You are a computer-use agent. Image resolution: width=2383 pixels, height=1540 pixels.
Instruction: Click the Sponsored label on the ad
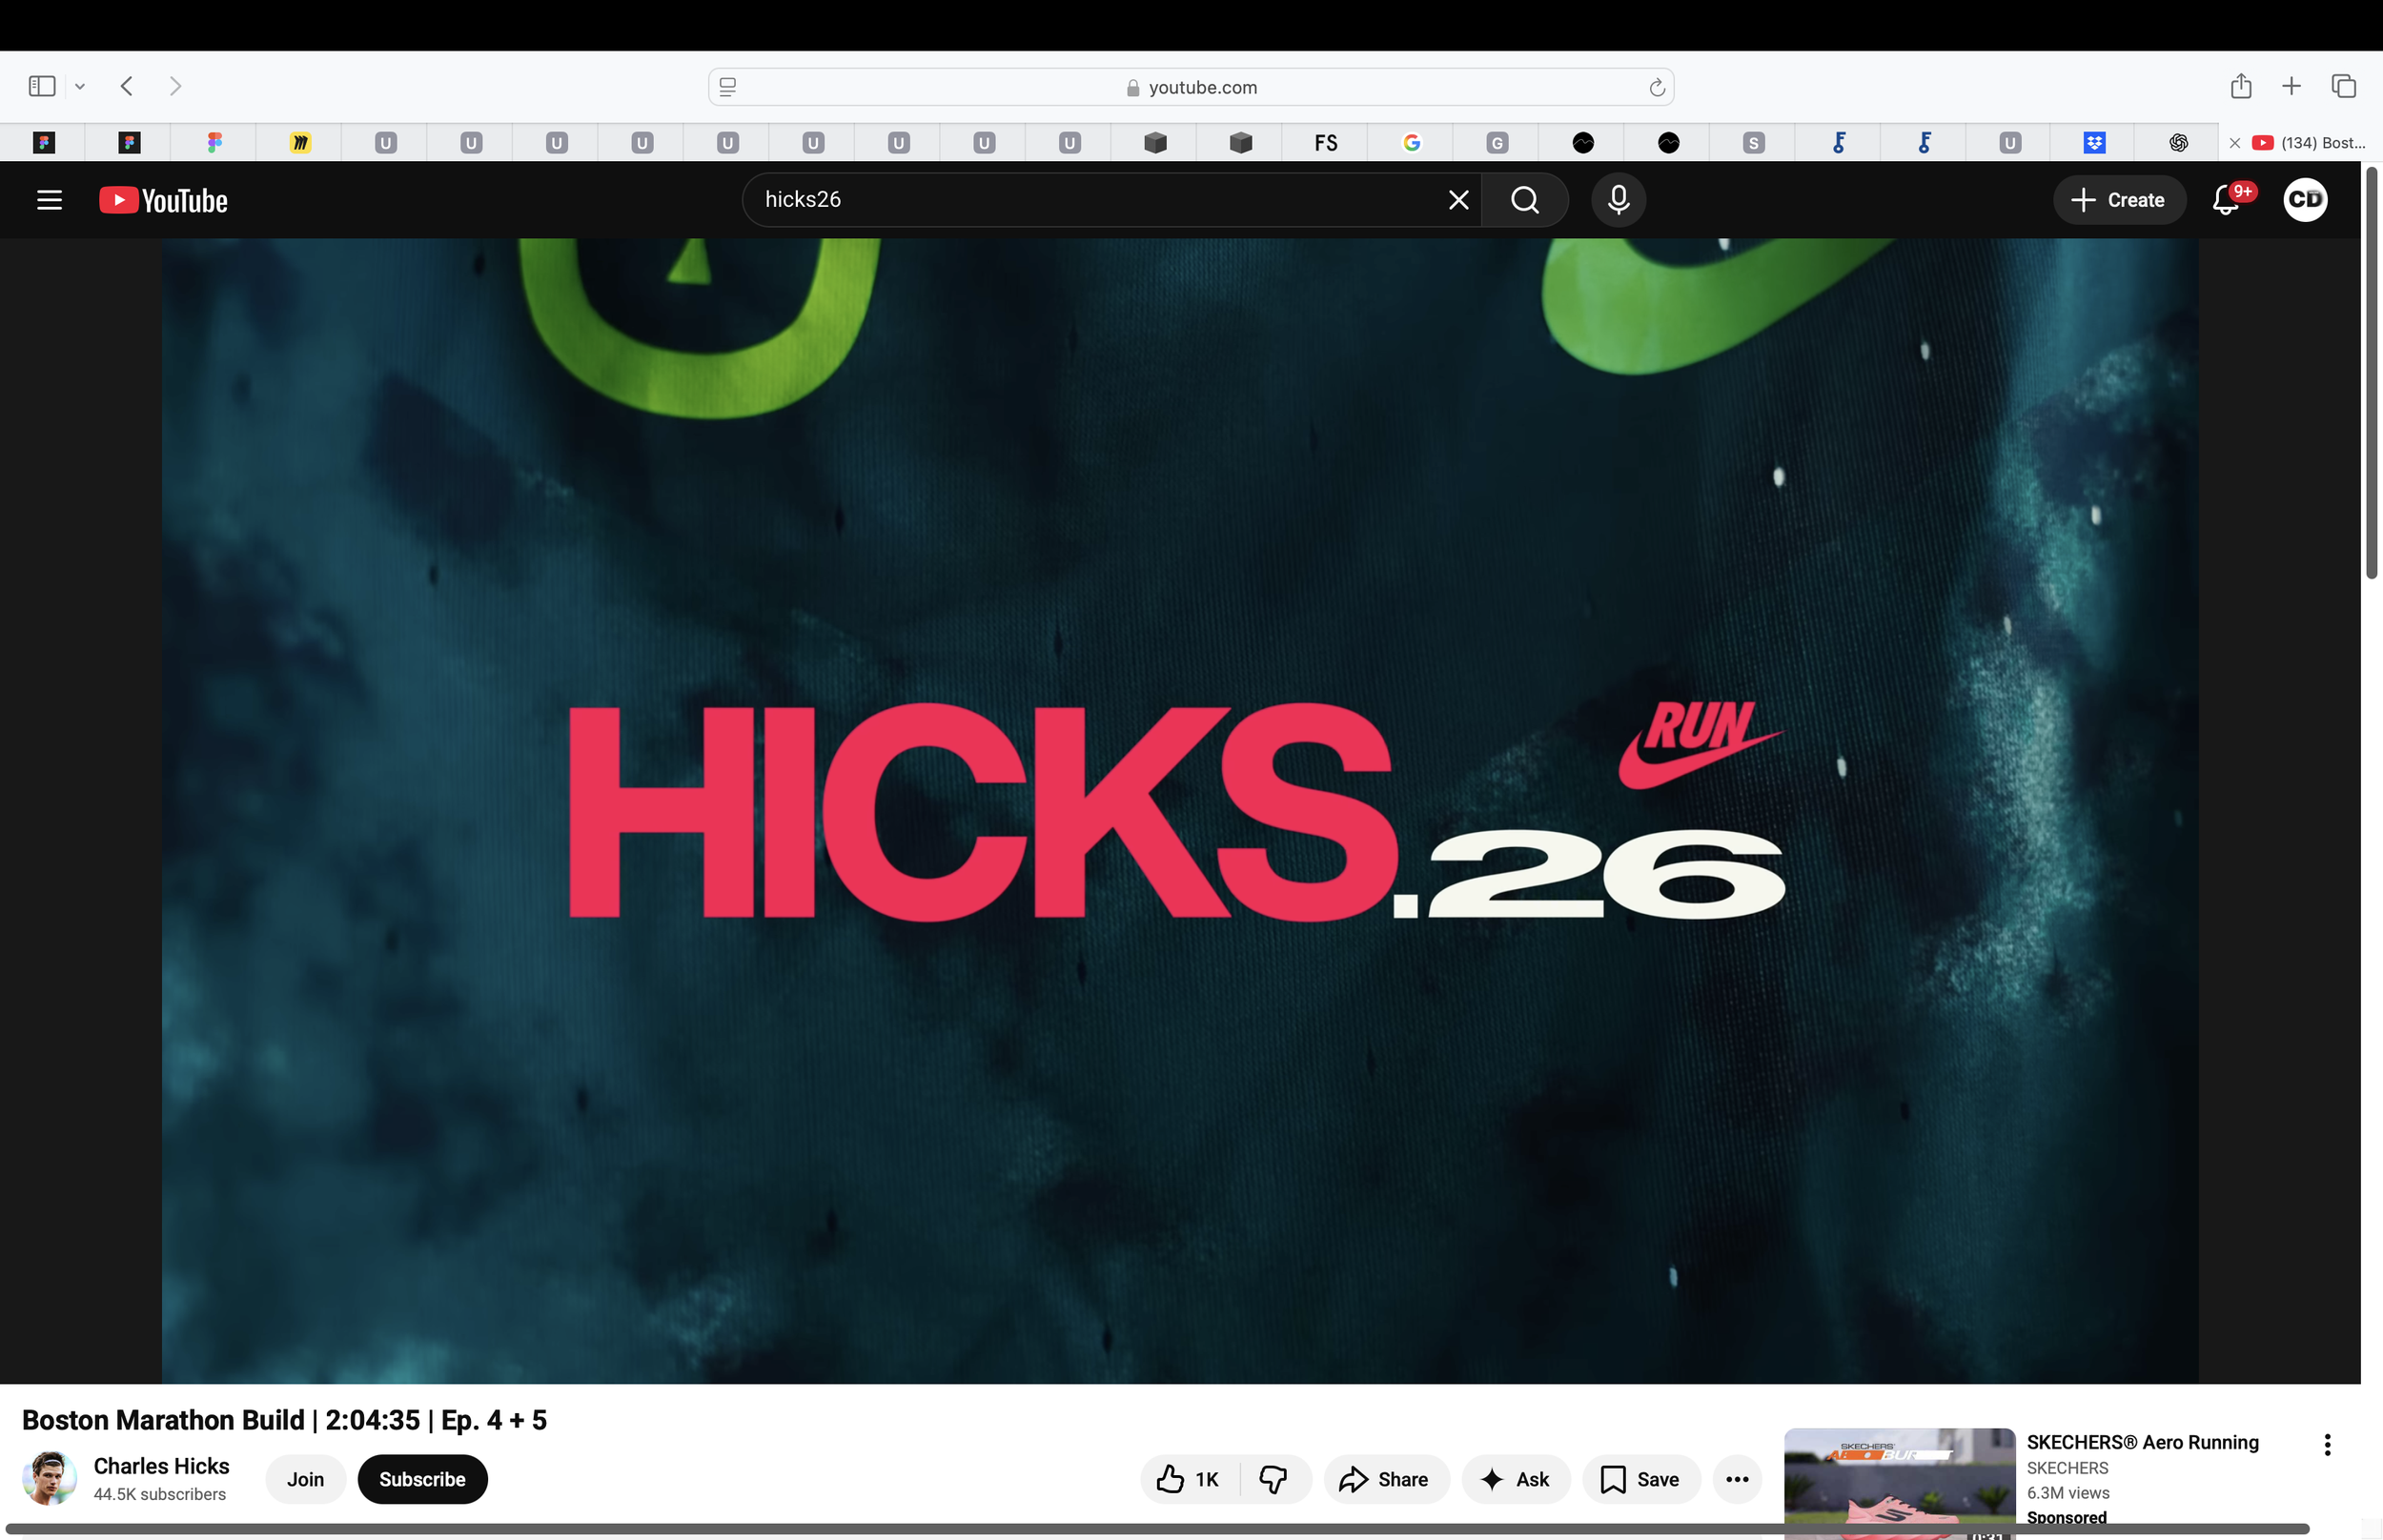pyautogui.click(x=2066, y=1517)
